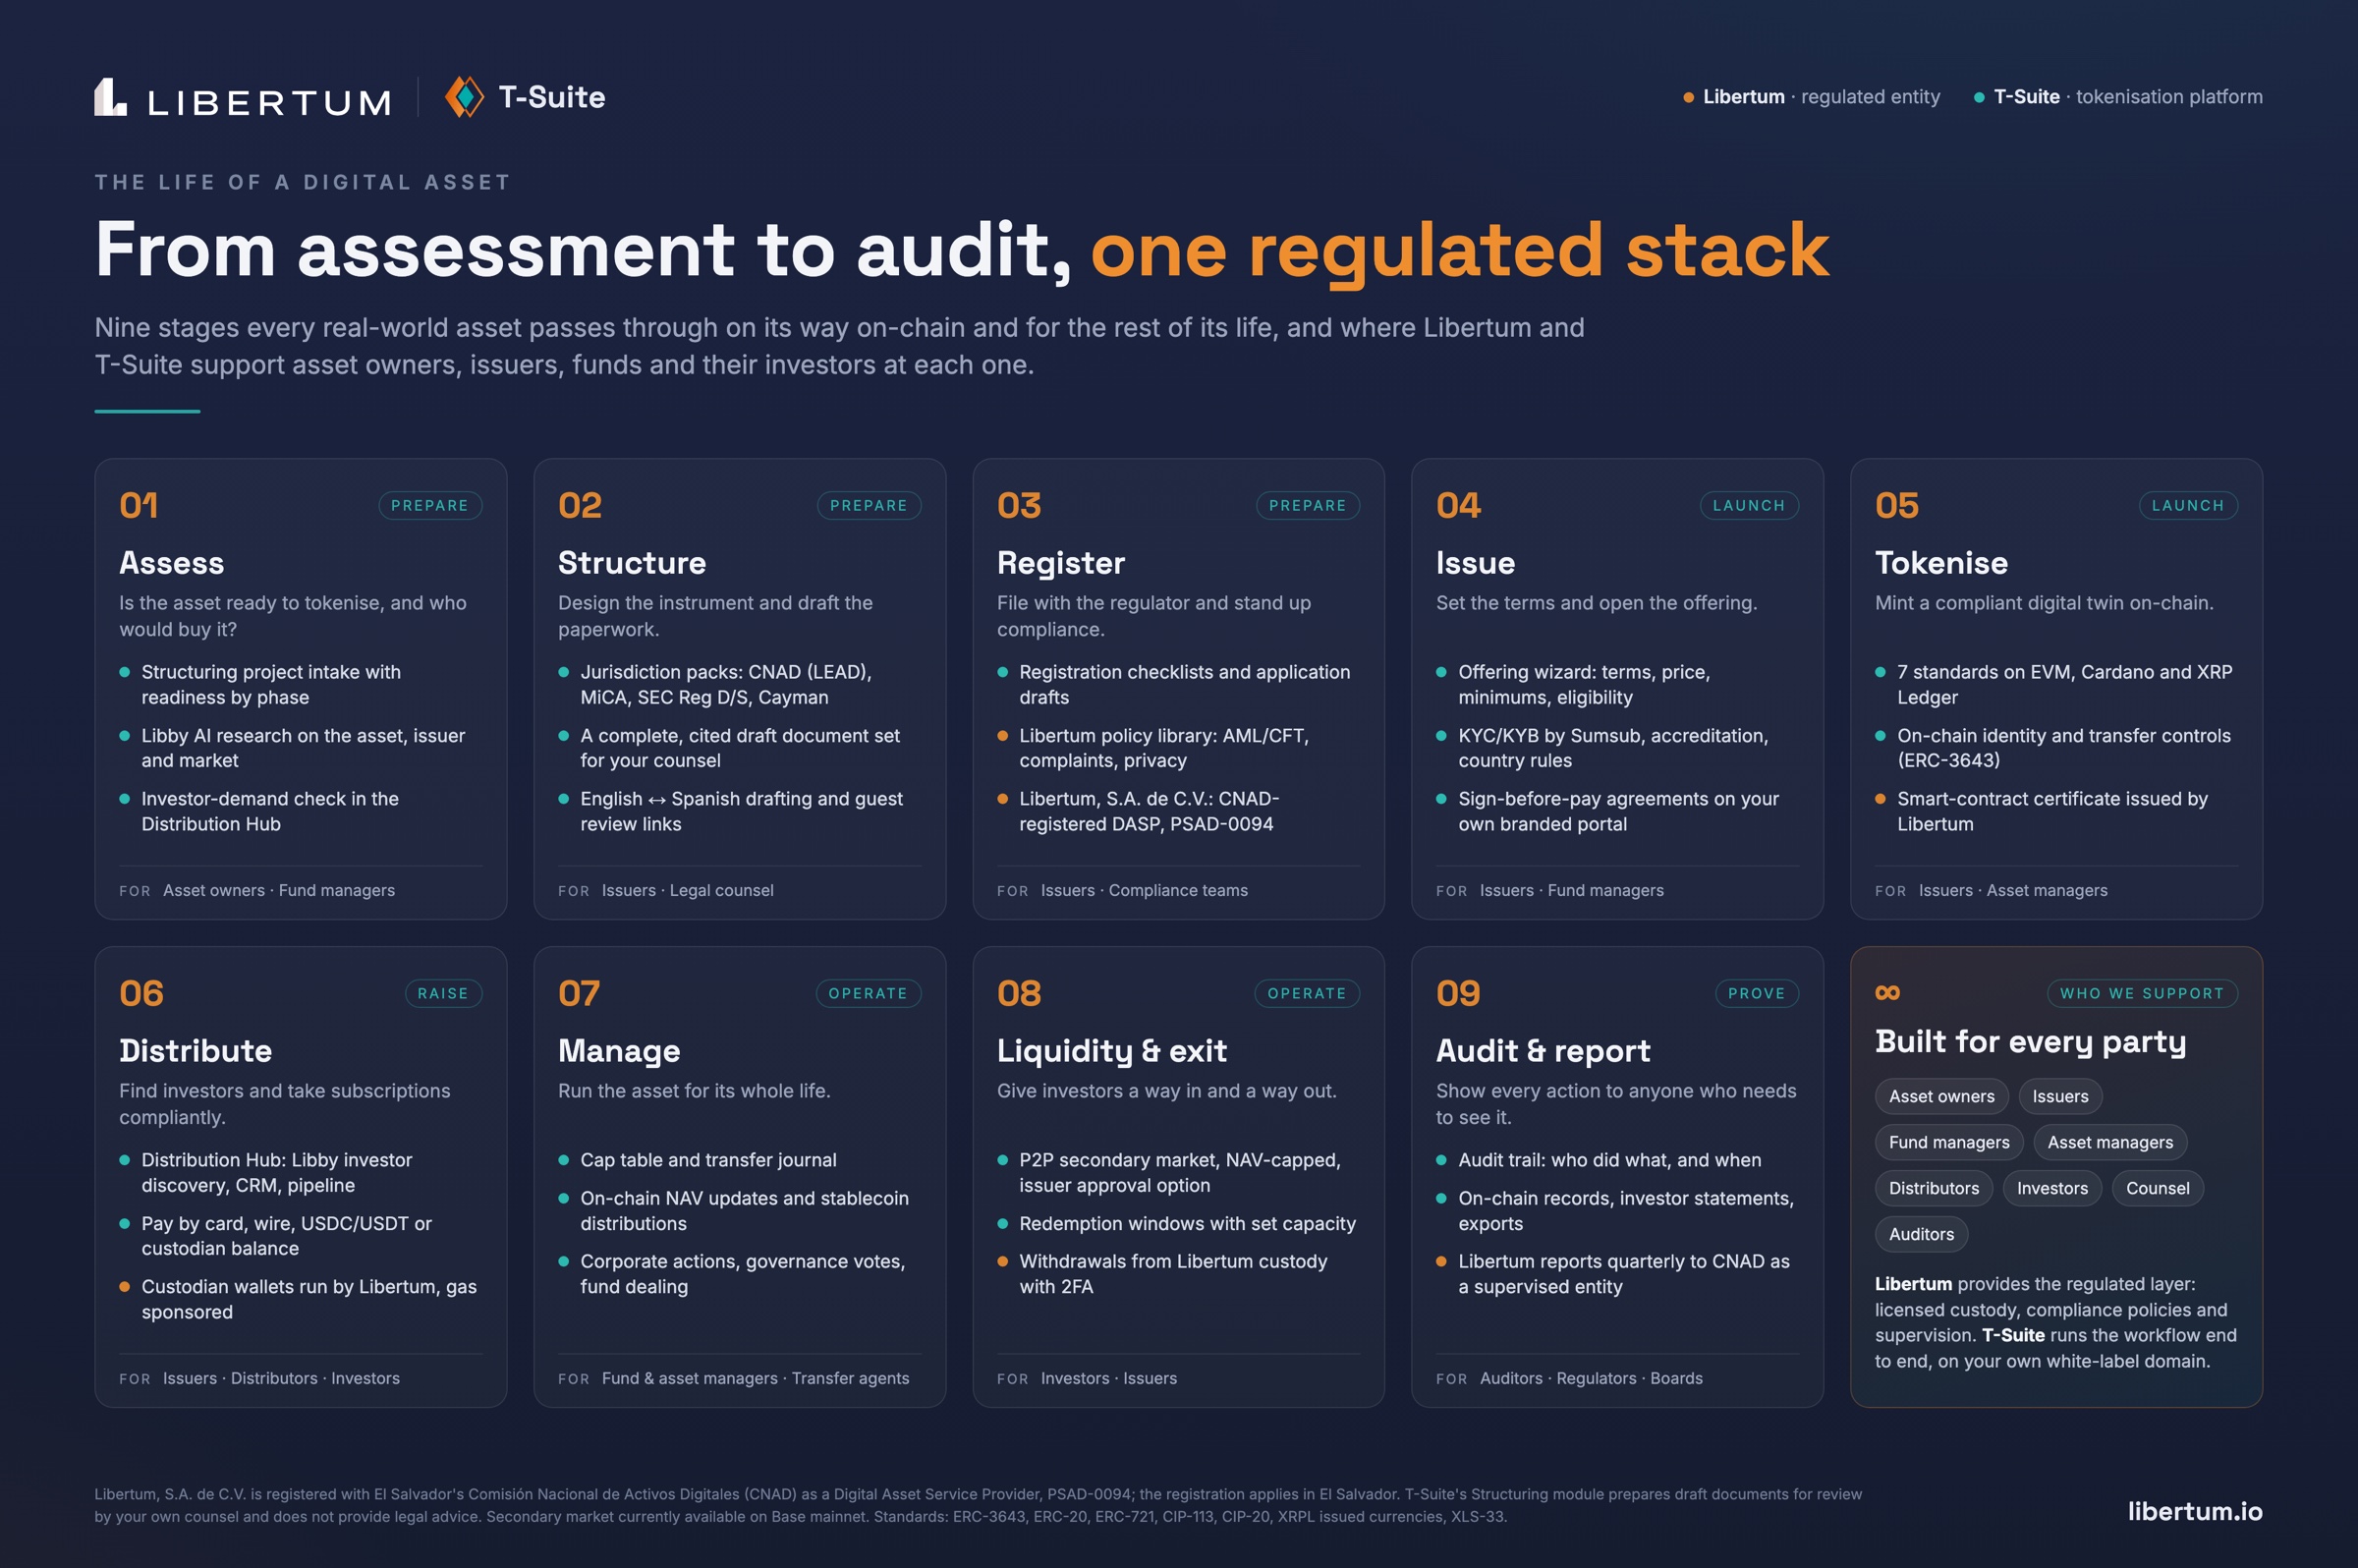Click the Built for every party heading
Viewport: 2358px width, 1568px height.
click(x=2030, y=1042)
